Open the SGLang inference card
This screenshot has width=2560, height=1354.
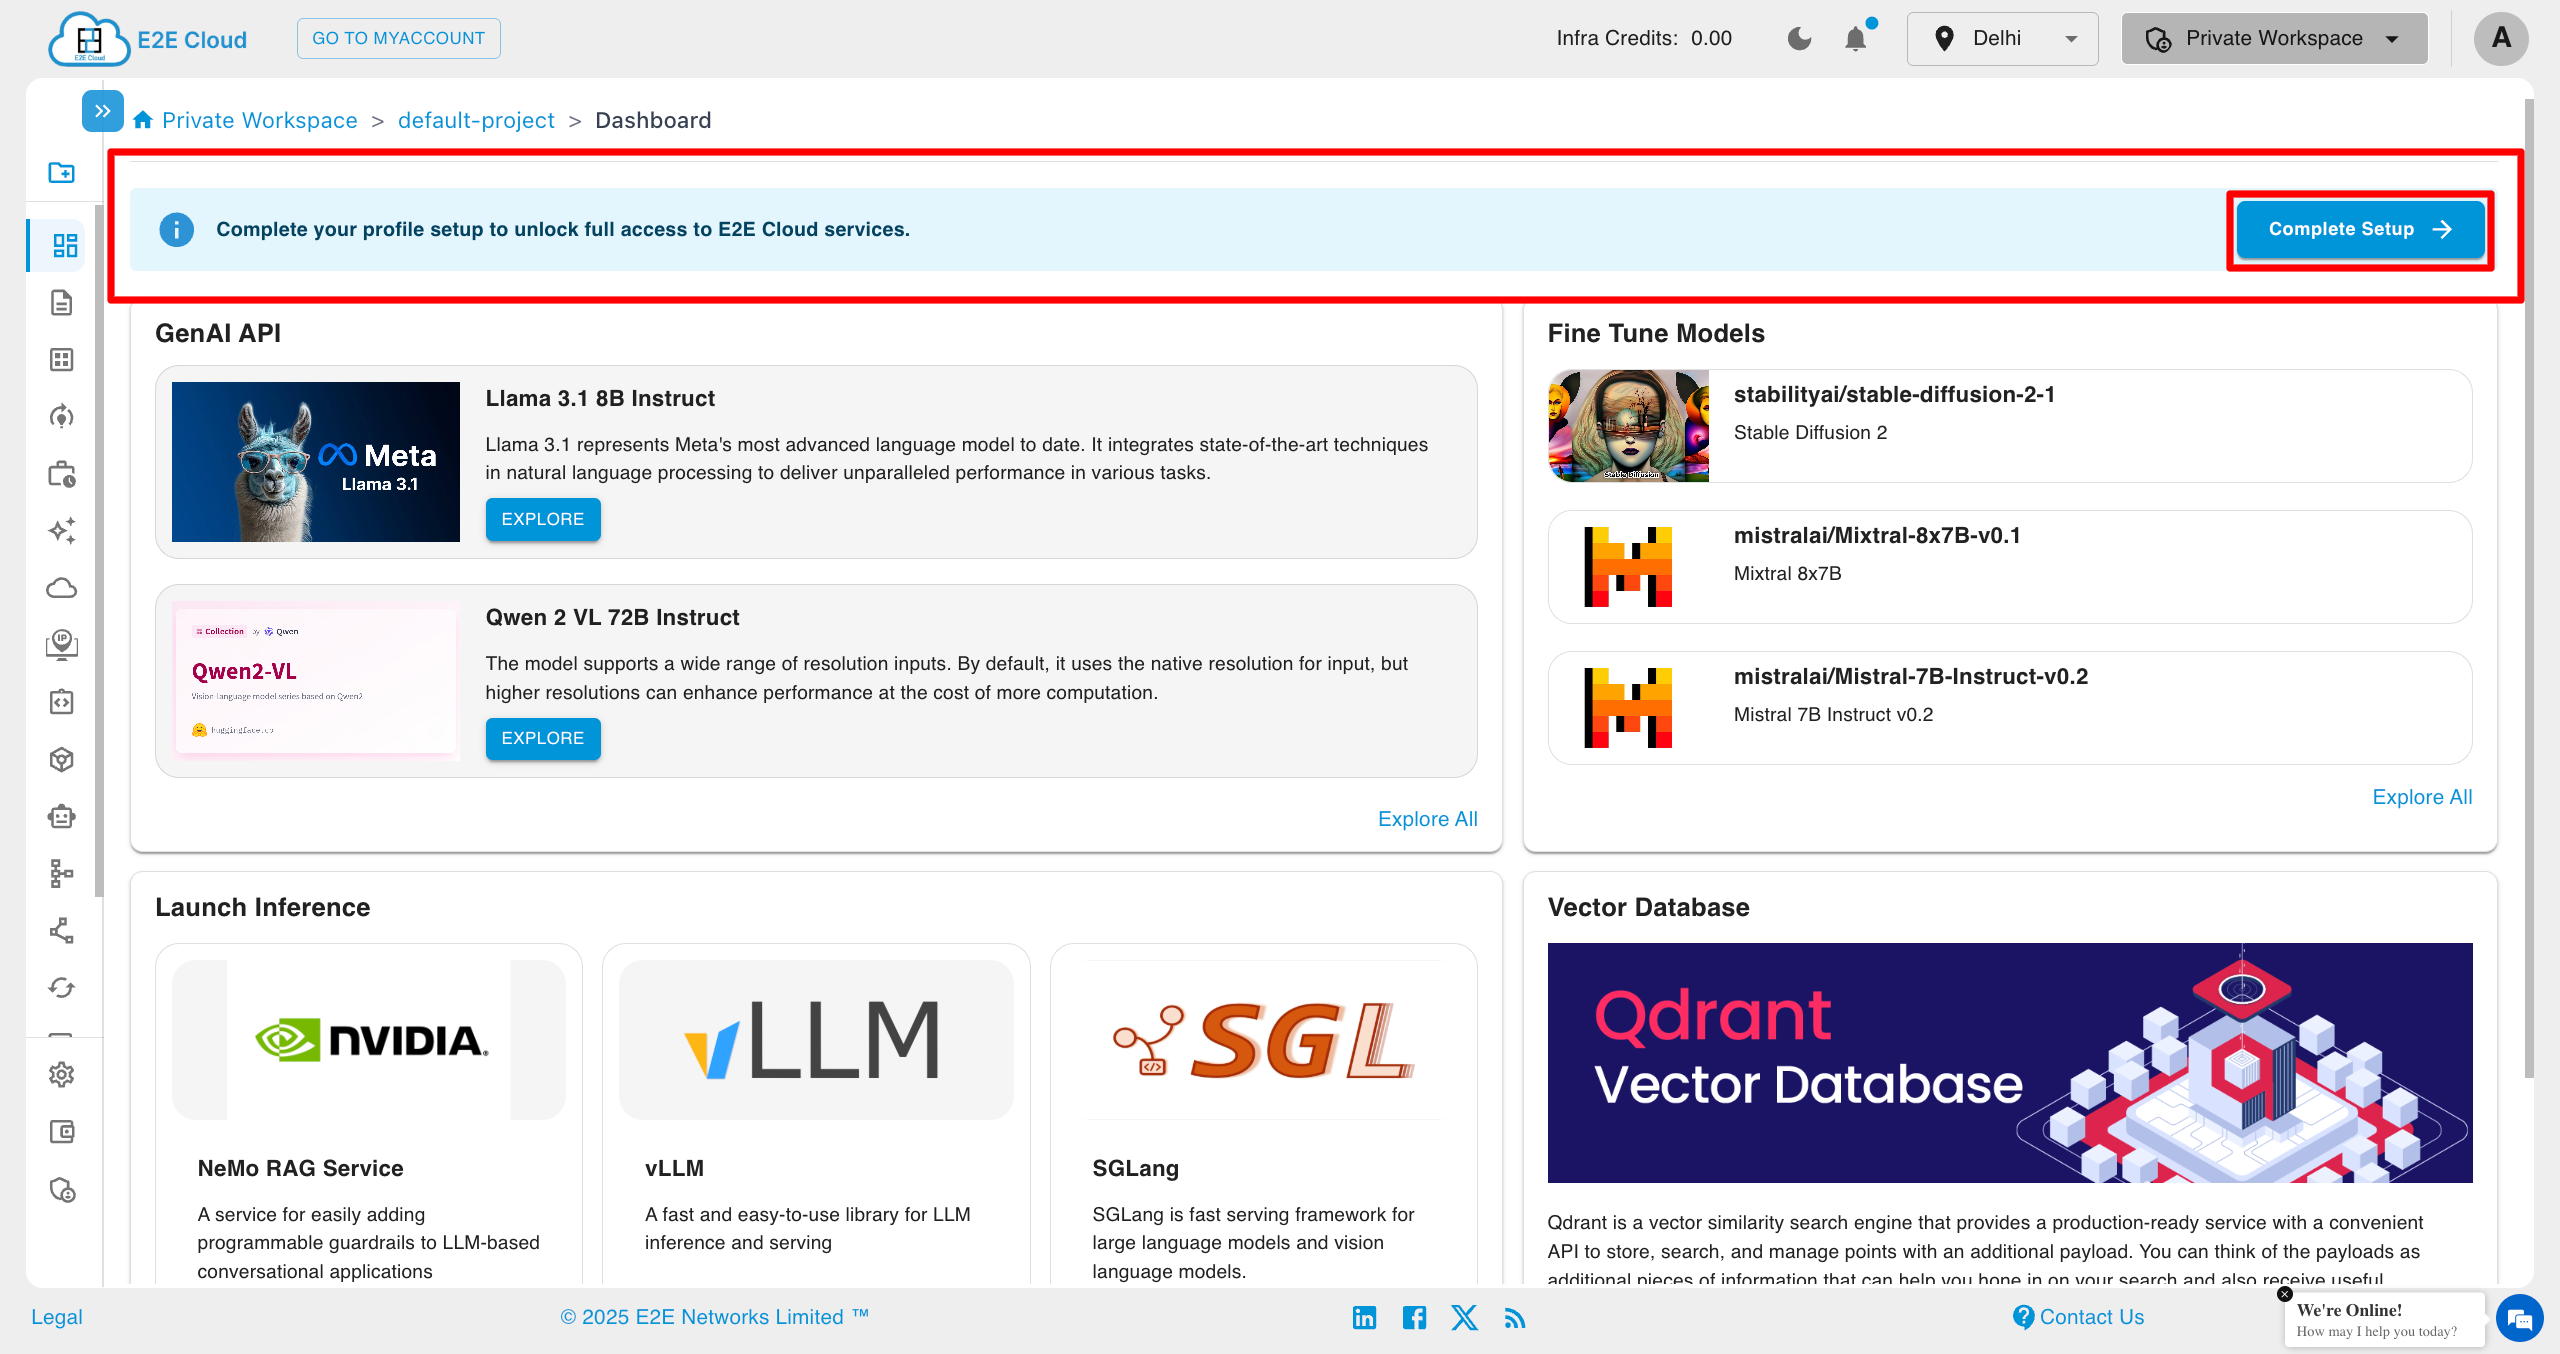pos(1264,1115)
